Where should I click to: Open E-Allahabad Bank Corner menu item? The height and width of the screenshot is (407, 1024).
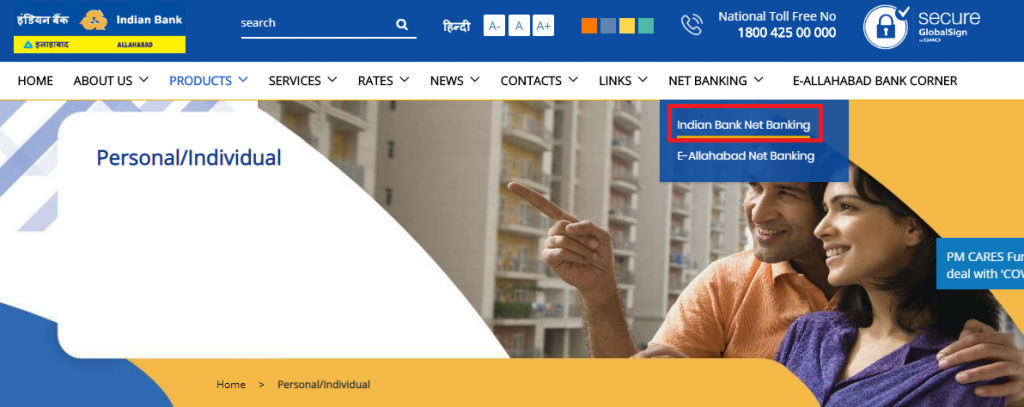coord(874,80)
